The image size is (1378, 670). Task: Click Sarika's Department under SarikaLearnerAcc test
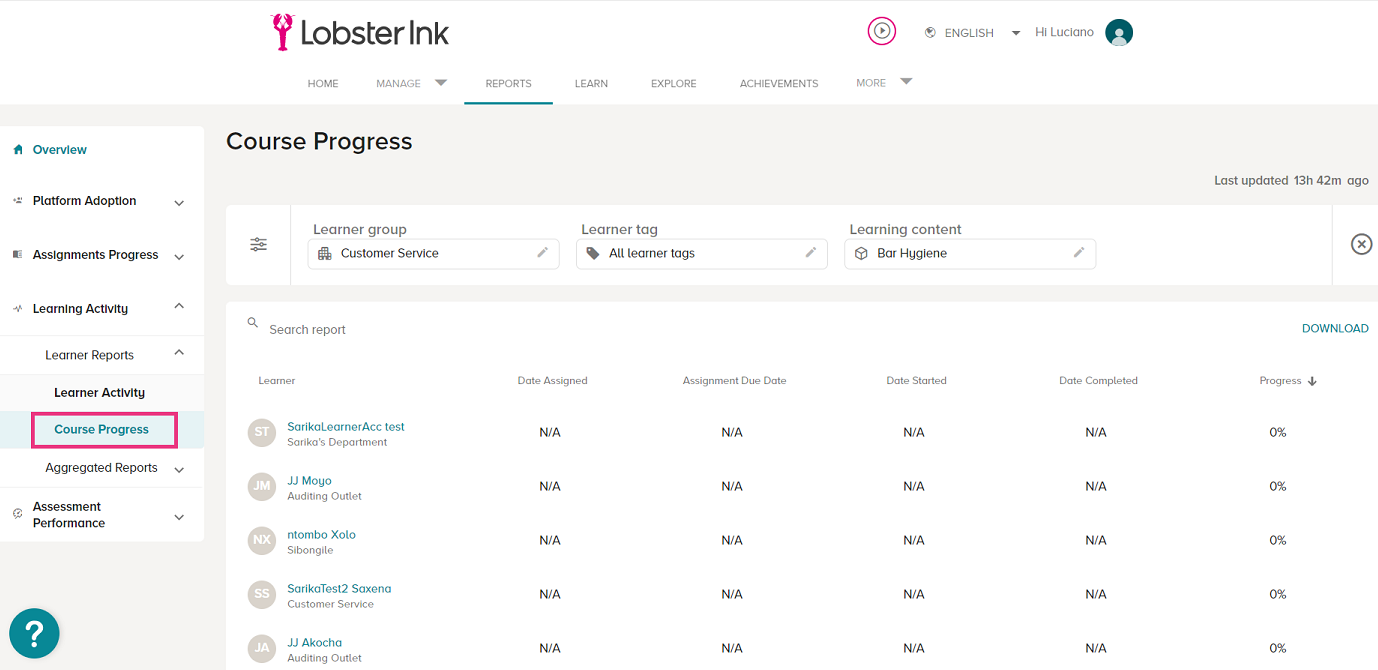point(337,443)
